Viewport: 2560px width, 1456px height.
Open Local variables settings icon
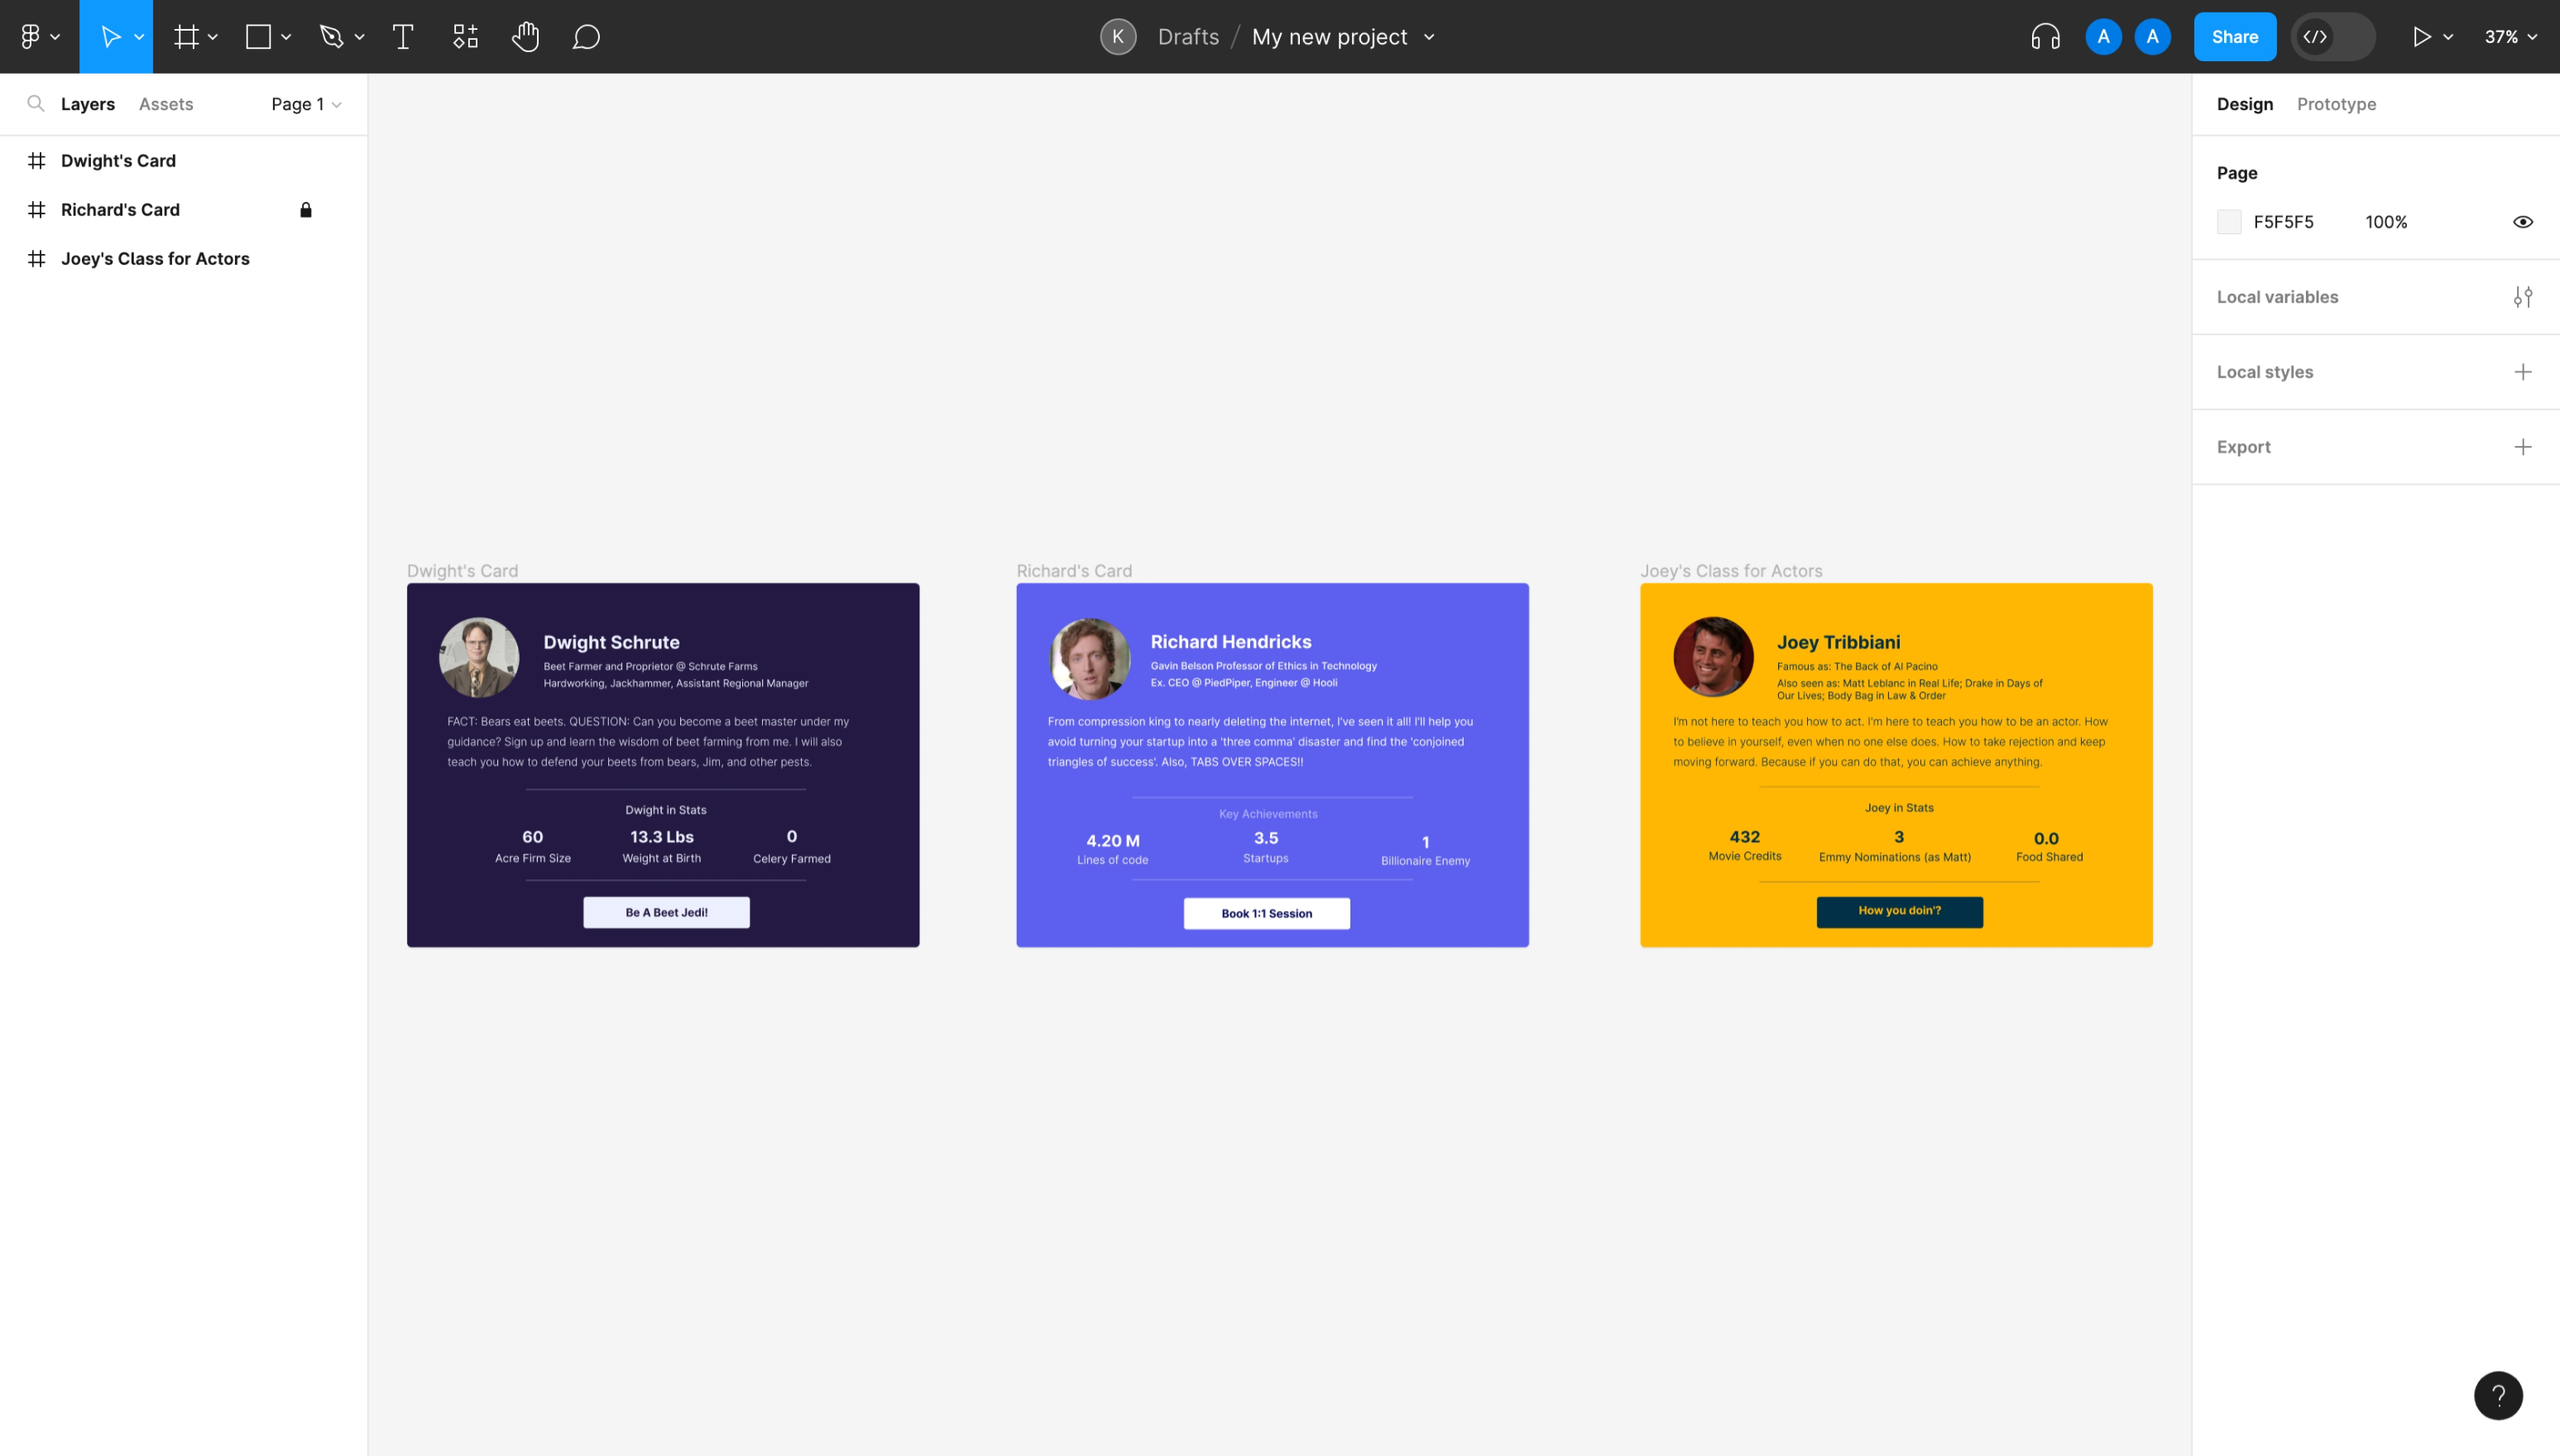pos(2523,297)
